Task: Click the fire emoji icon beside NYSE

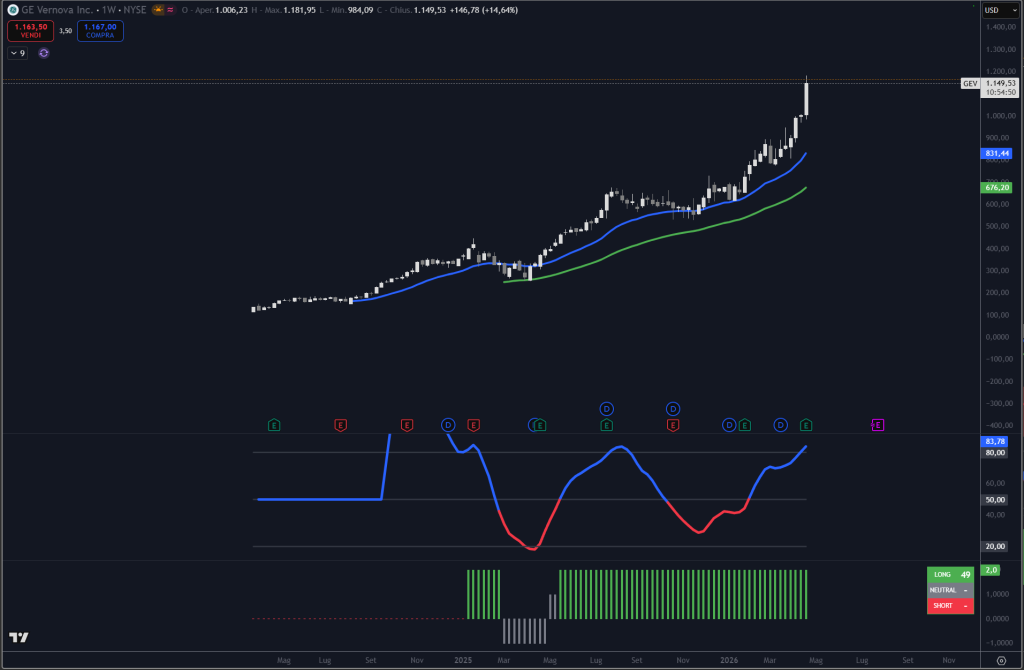Action: pyautogui.click(x=157, y=9)
